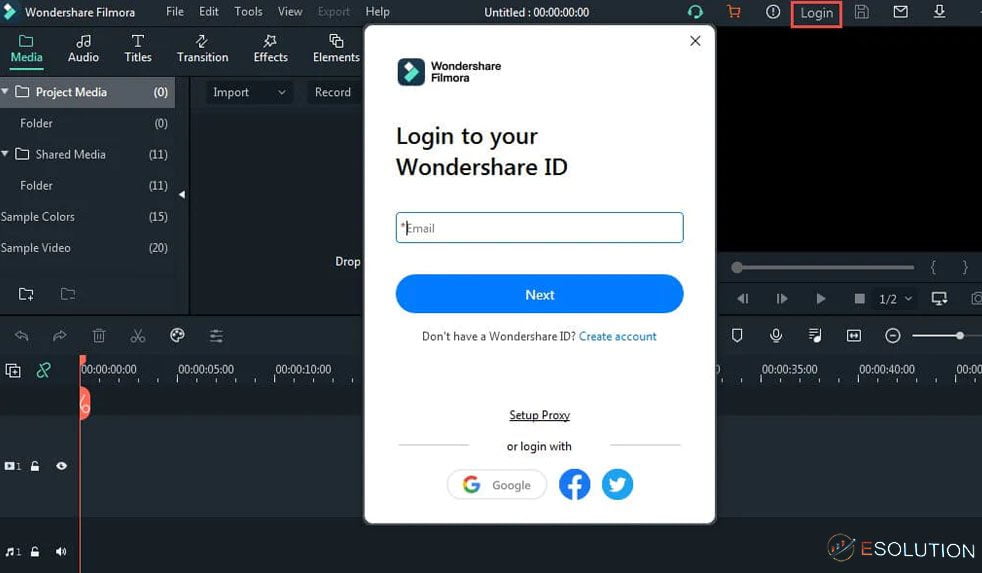Click the shopping cart icon in top bar
Screen dimensions: 982x573
coord(734,12)
